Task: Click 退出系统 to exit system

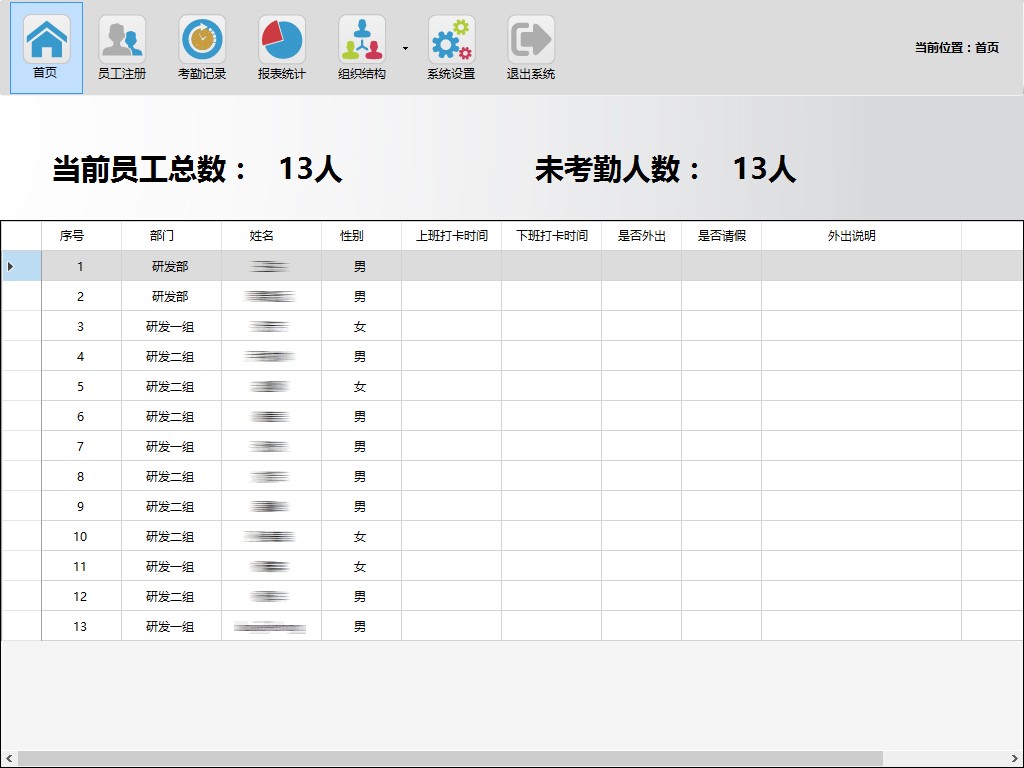Action: click(x=530, y=47)
